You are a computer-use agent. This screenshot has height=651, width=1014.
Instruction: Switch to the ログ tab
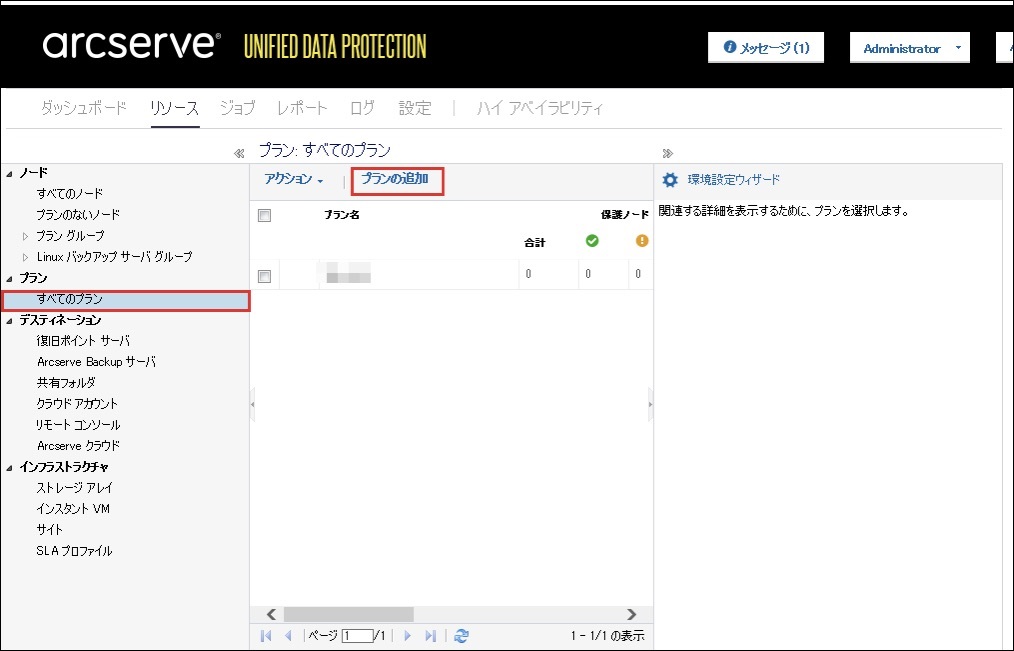tap(362, 108)
